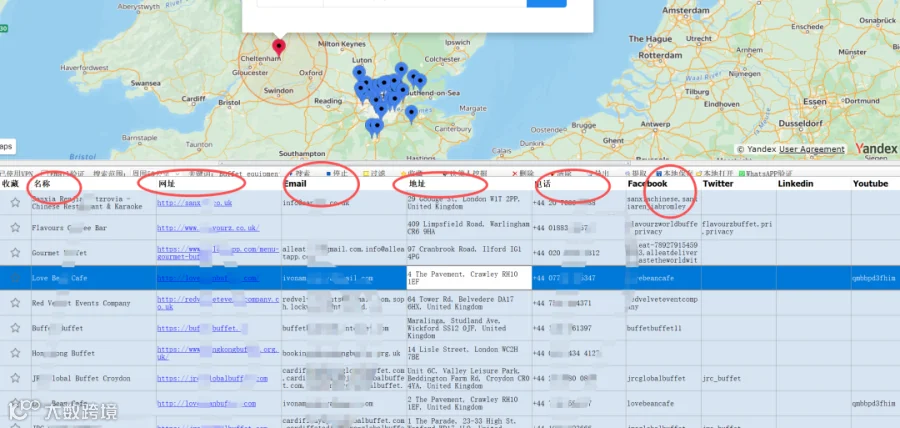Select Twitter cell jrc_buffet
Screen dimensions: 900x428
(723, 378)
